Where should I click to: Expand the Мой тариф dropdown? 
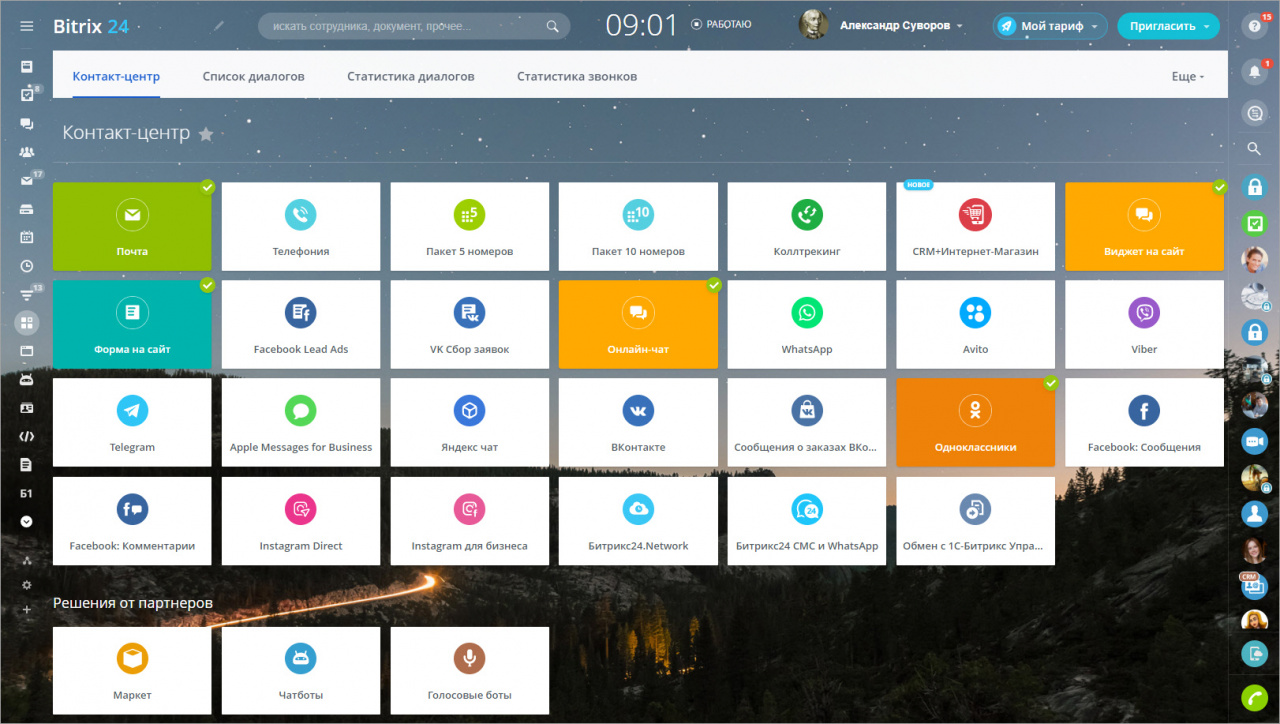tap(1051, 26)
